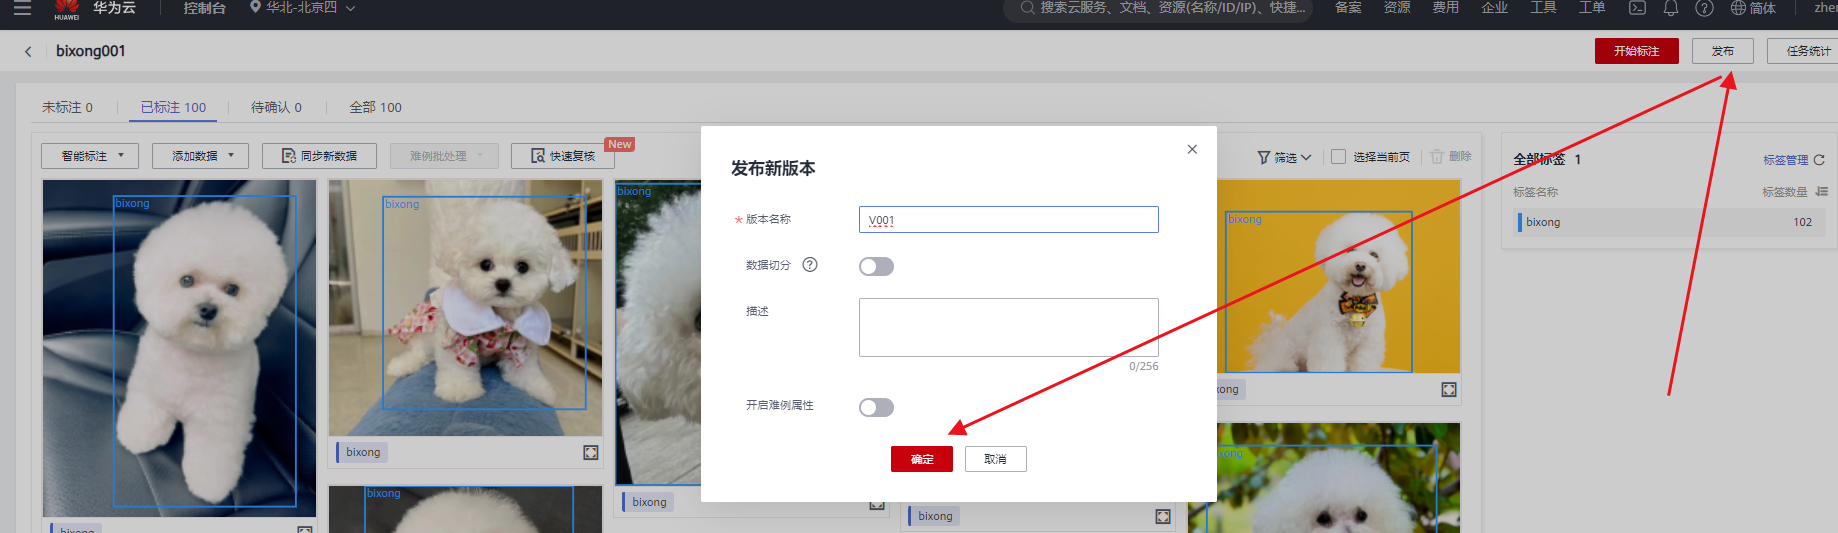
Task: Open the 智能标注 dropdown
Action: [90, 156]
